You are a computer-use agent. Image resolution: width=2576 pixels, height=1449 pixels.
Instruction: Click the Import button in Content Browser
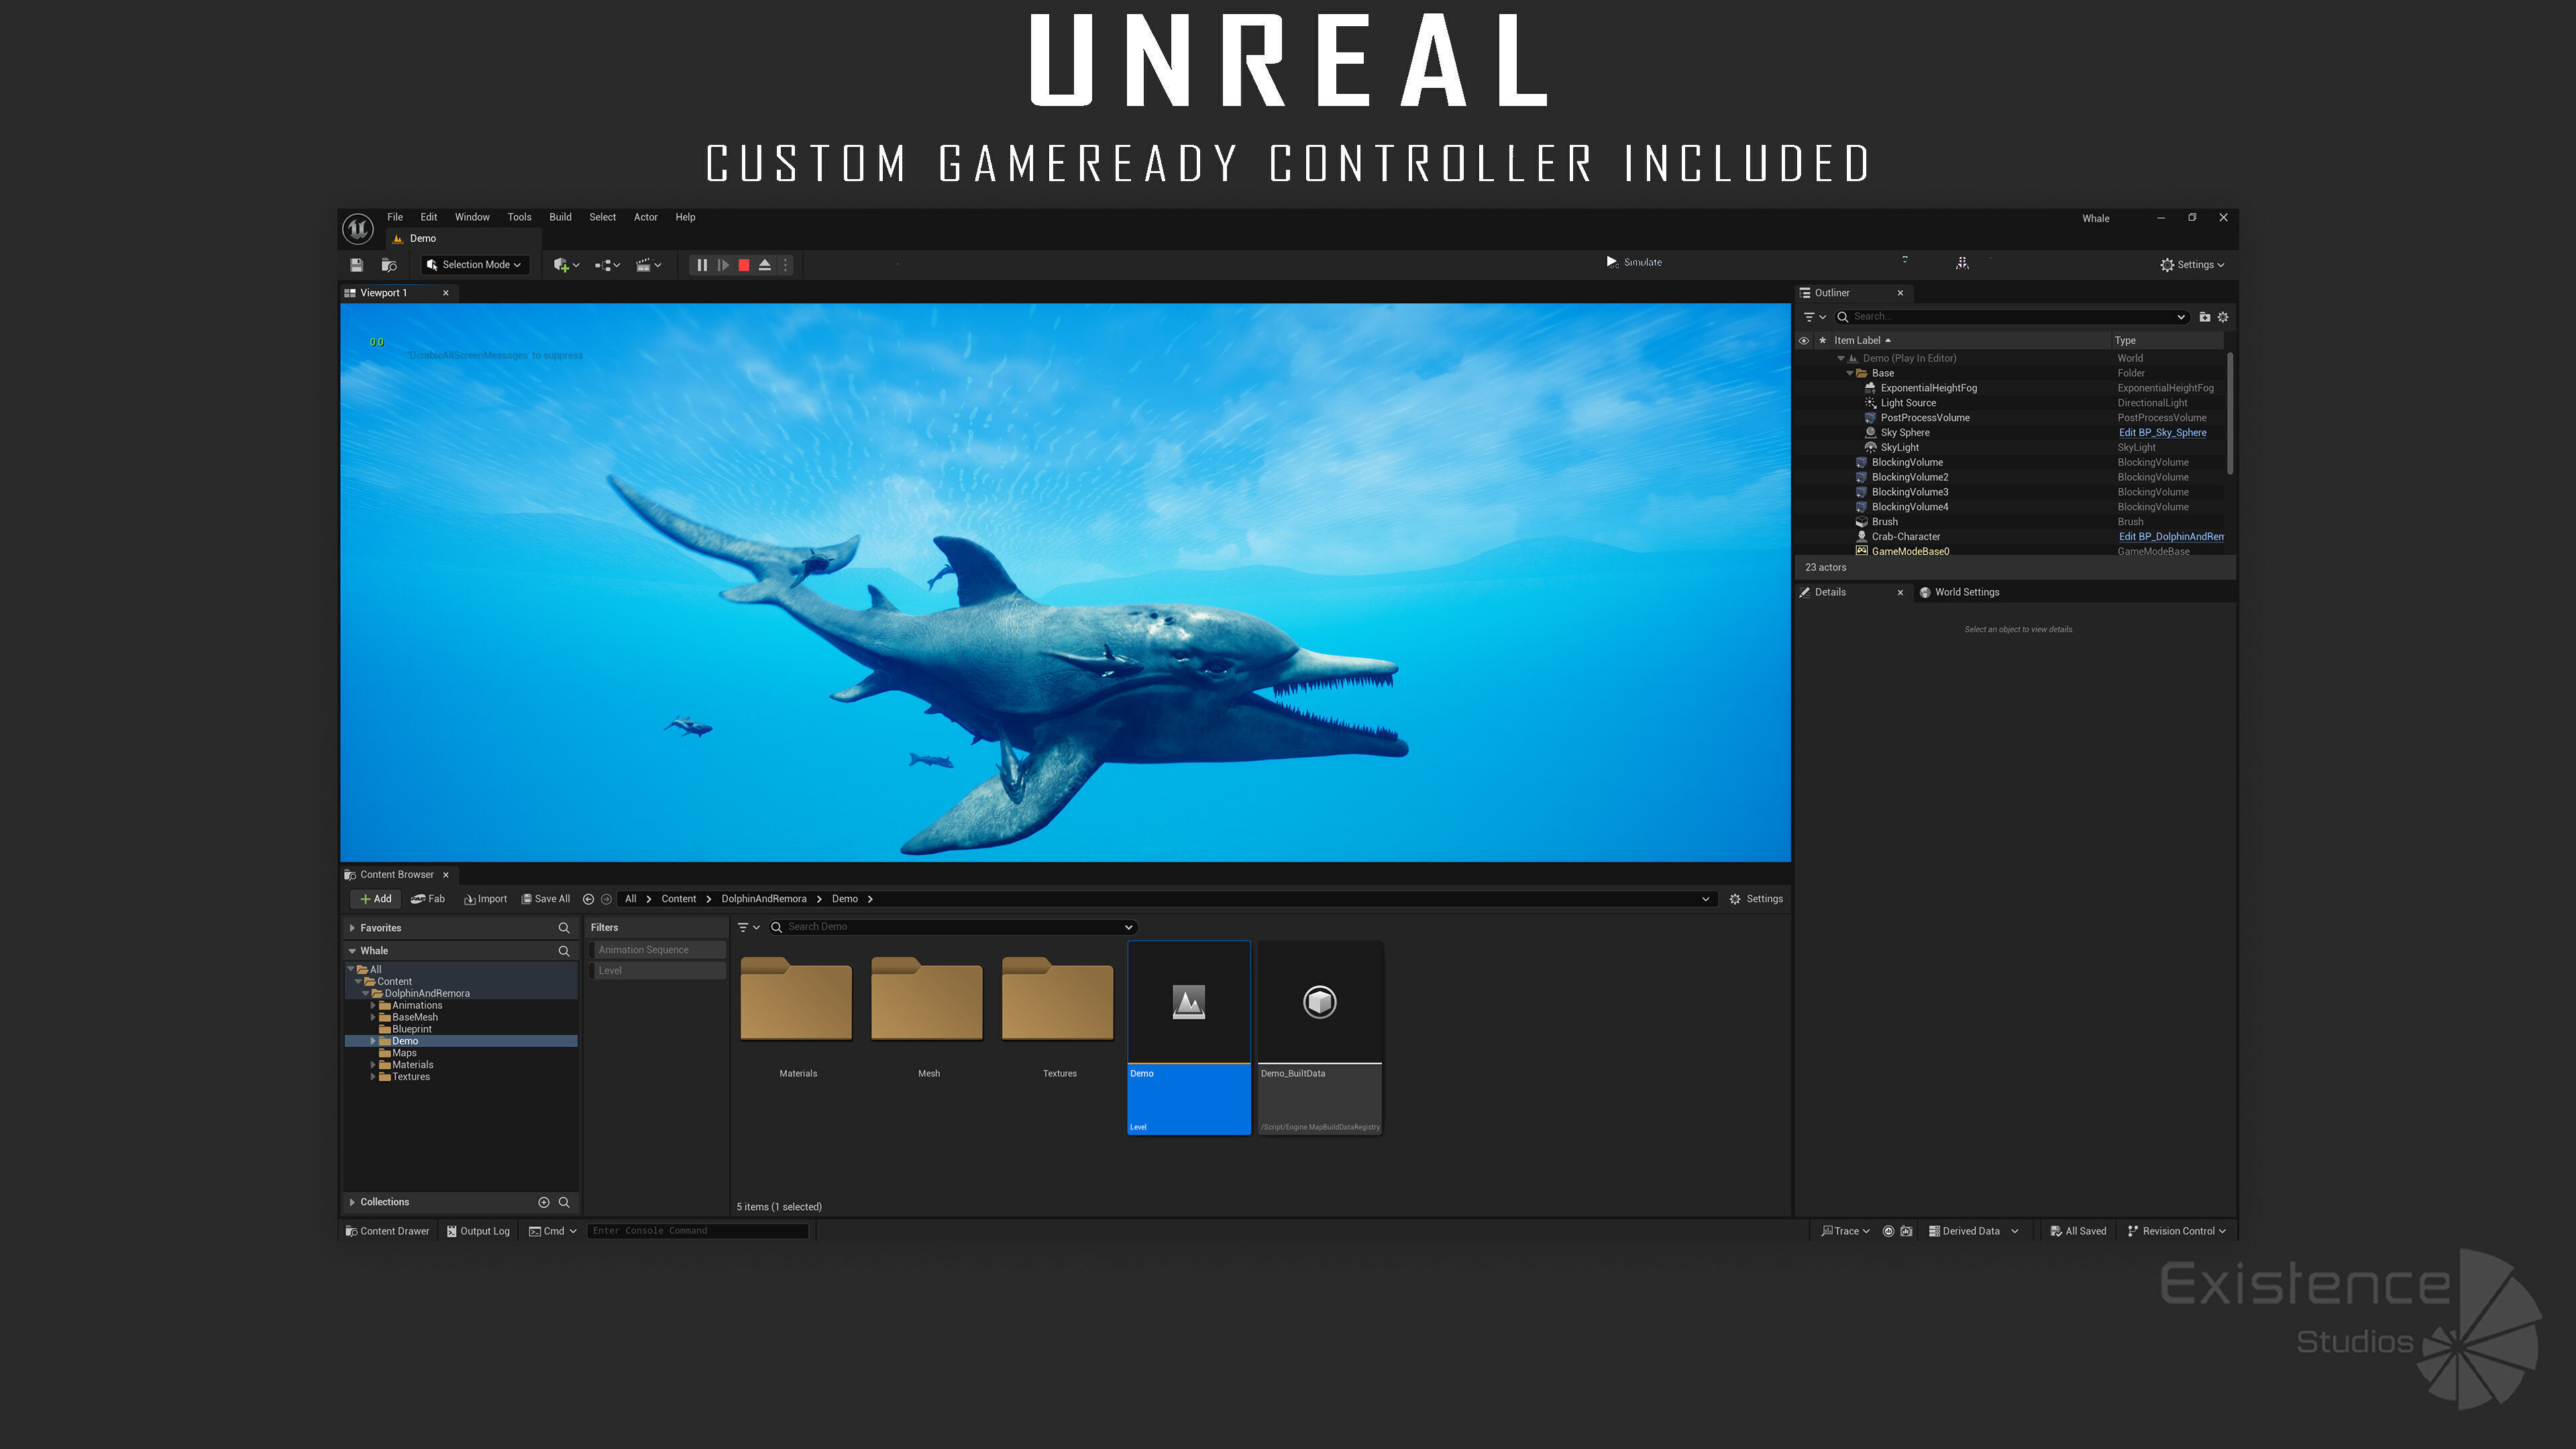485,899
